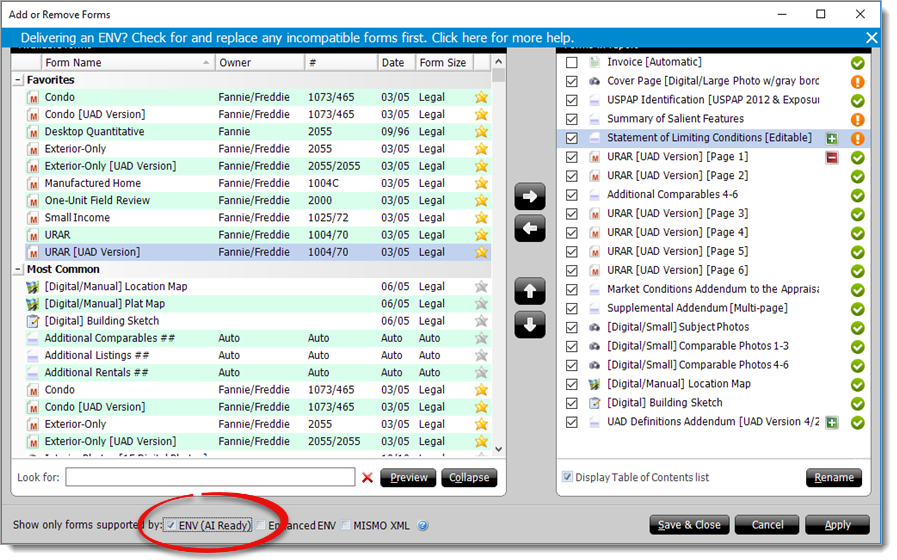Image resolution: width=897 pixels, height=560 pixels.
Task: Click Save & Close
Action: click(x=689, y=525)
